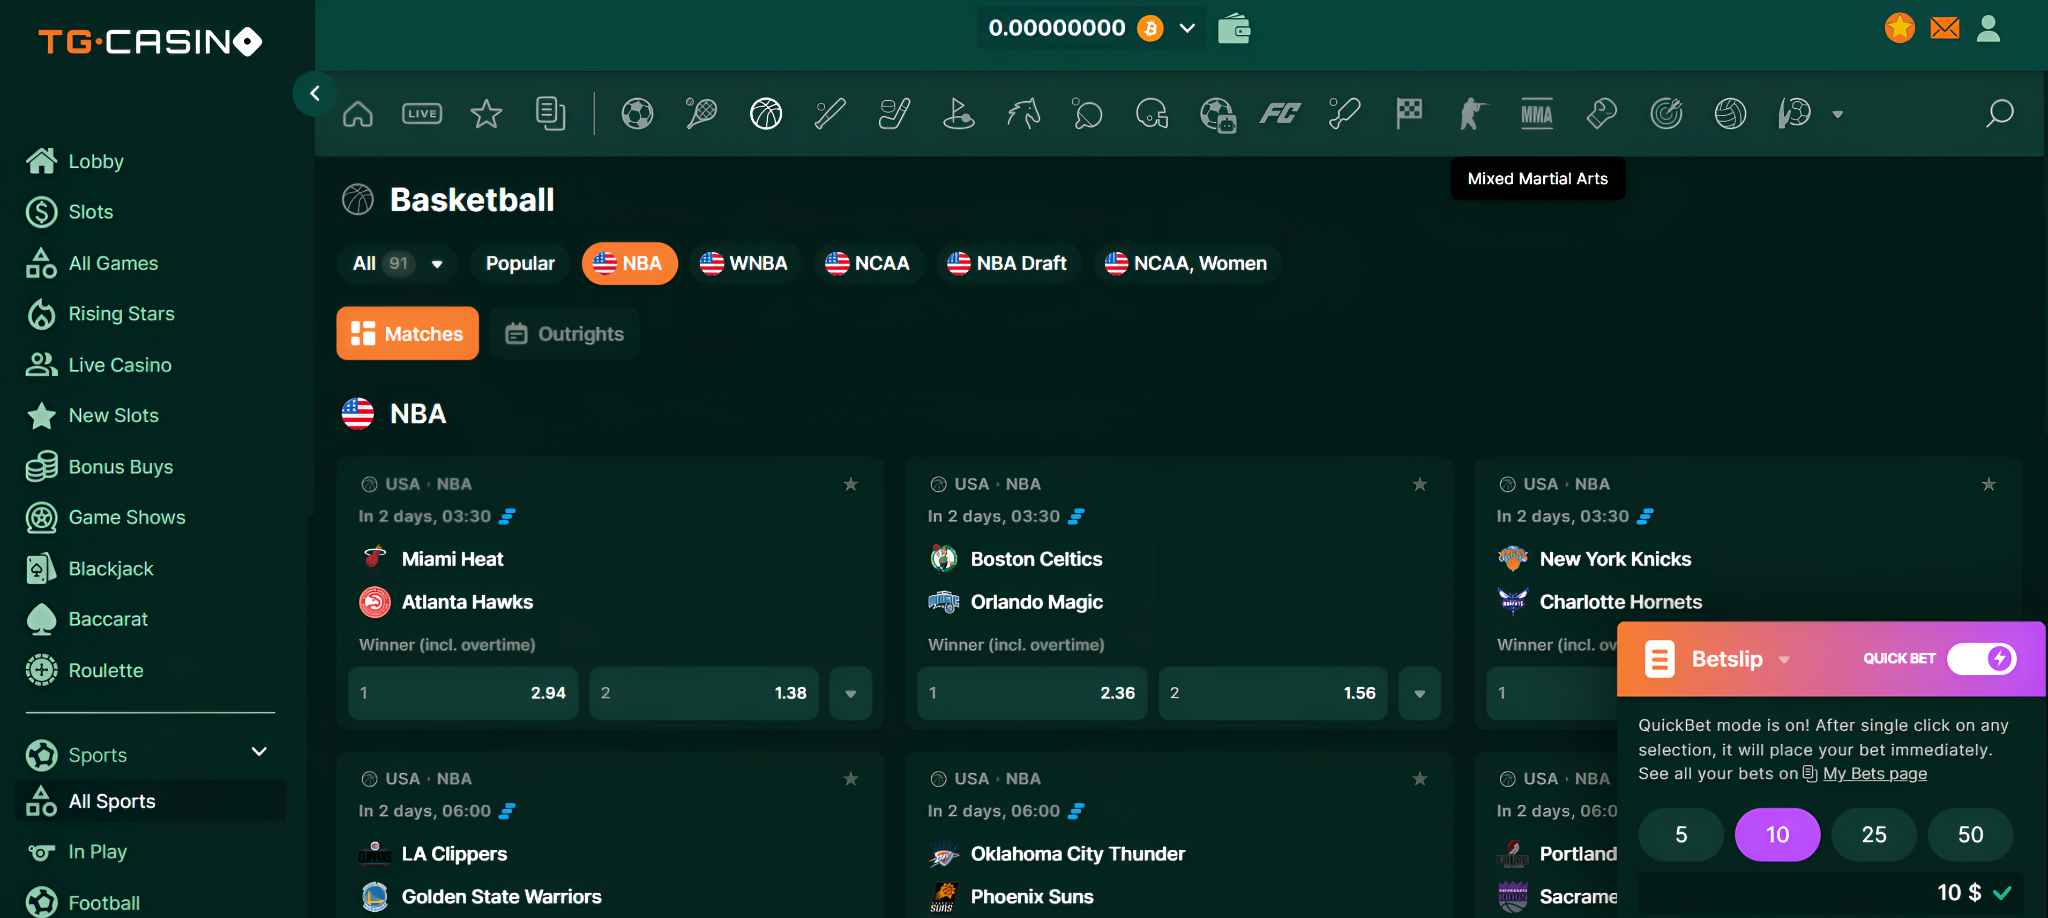
Task: Disable the Quick Bet toggle
Action: pos(1982,659)
